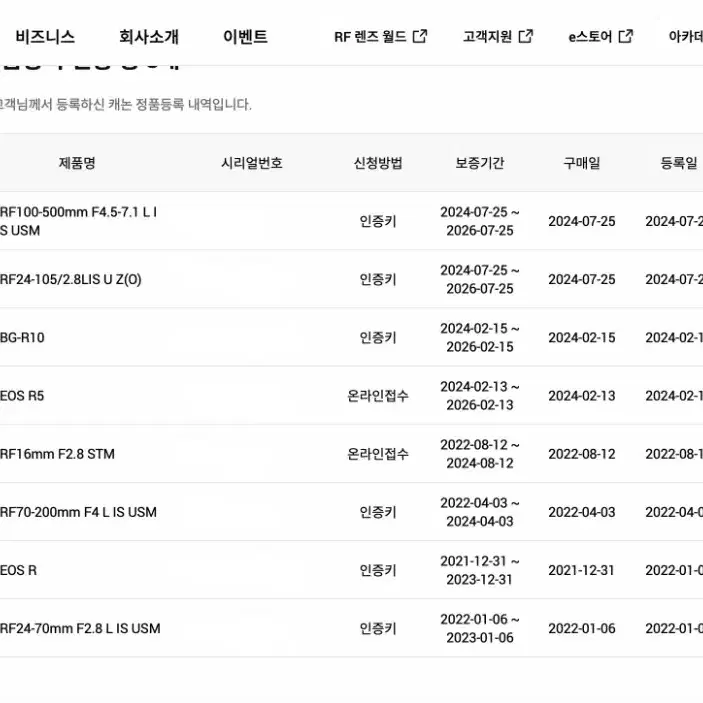Click warranty period 2022-01-06 ~ 2023-01-06
The width and height of the screenshot is (703, 703).
click(x=480, y=629)
